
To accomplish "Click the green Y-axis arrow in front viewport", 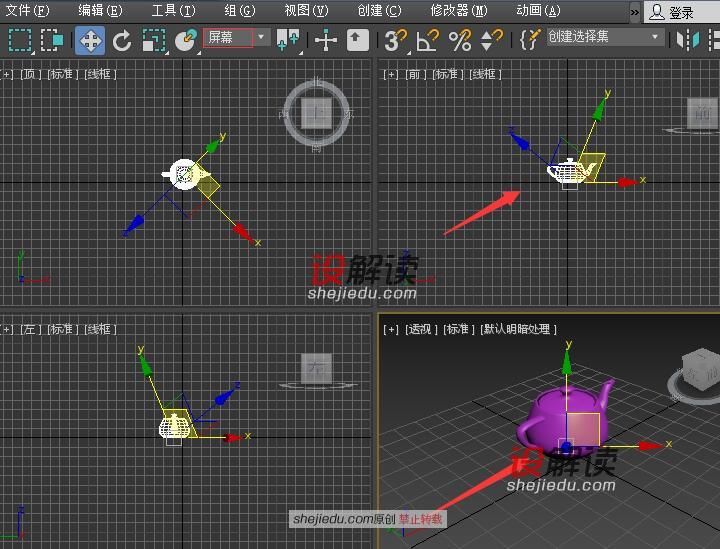I will 598,109.
